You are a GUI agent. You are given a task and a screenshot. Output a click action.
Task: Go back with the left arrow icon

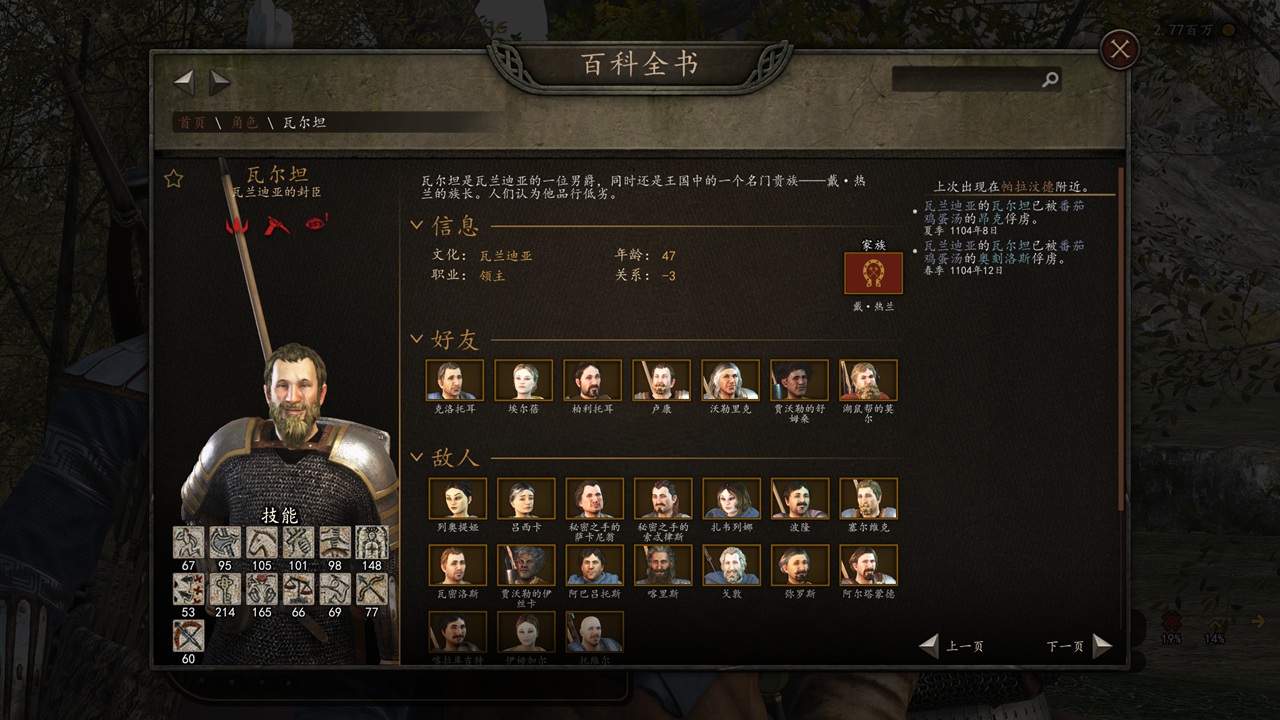click(184, 82)
